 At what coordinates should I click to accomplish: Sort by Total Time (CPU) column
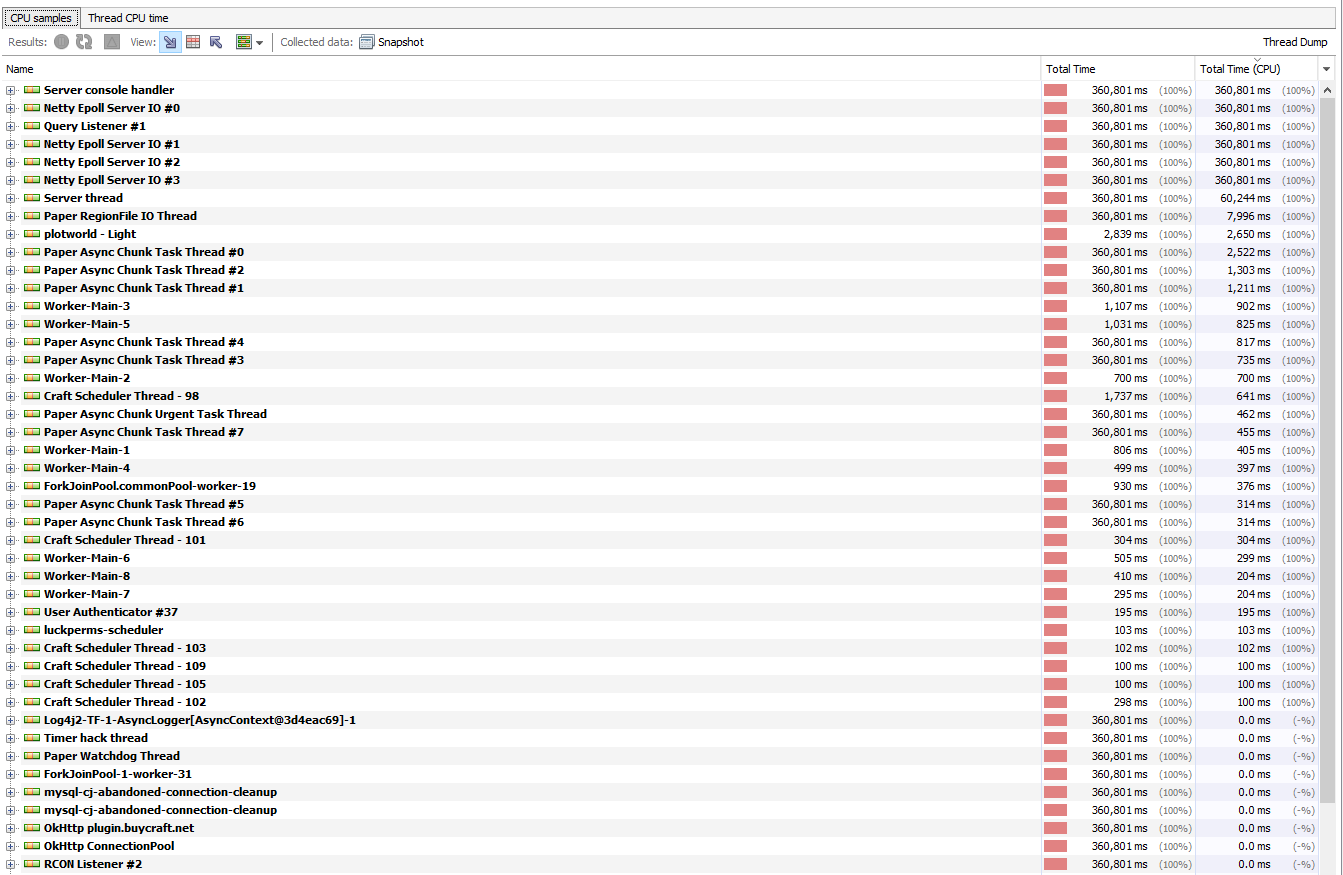(1257, 69)
